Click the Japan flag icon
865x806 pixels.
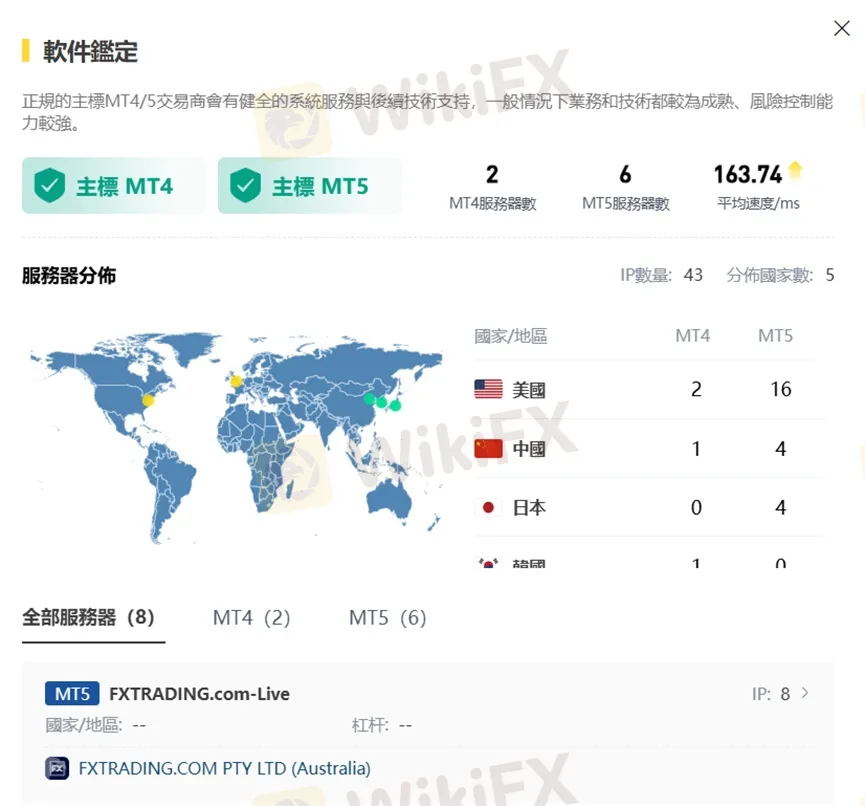[488, 507]
